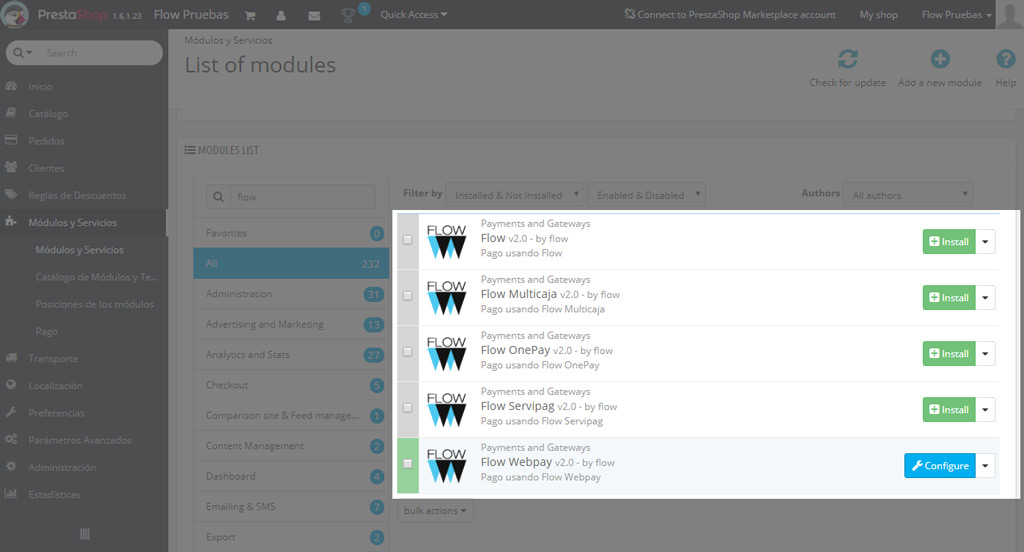1024x552 pixels.
Task: Select the Emailing & SMS category
Action: click(x=291, y=506)
